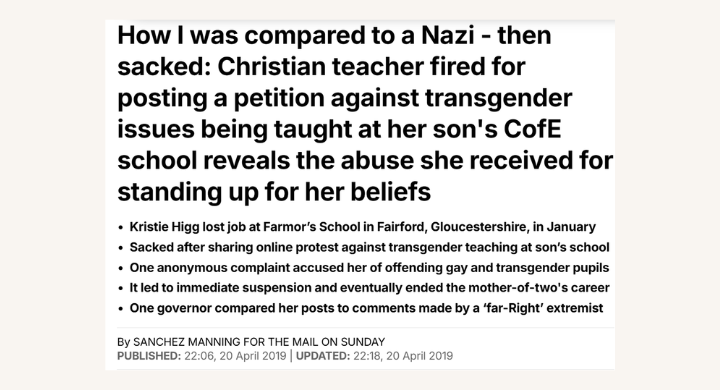Image resolution: width=720 pixels, height=390 pixels.
Task: Click the PUBLISHED date text
Action: tap(202, 356)
